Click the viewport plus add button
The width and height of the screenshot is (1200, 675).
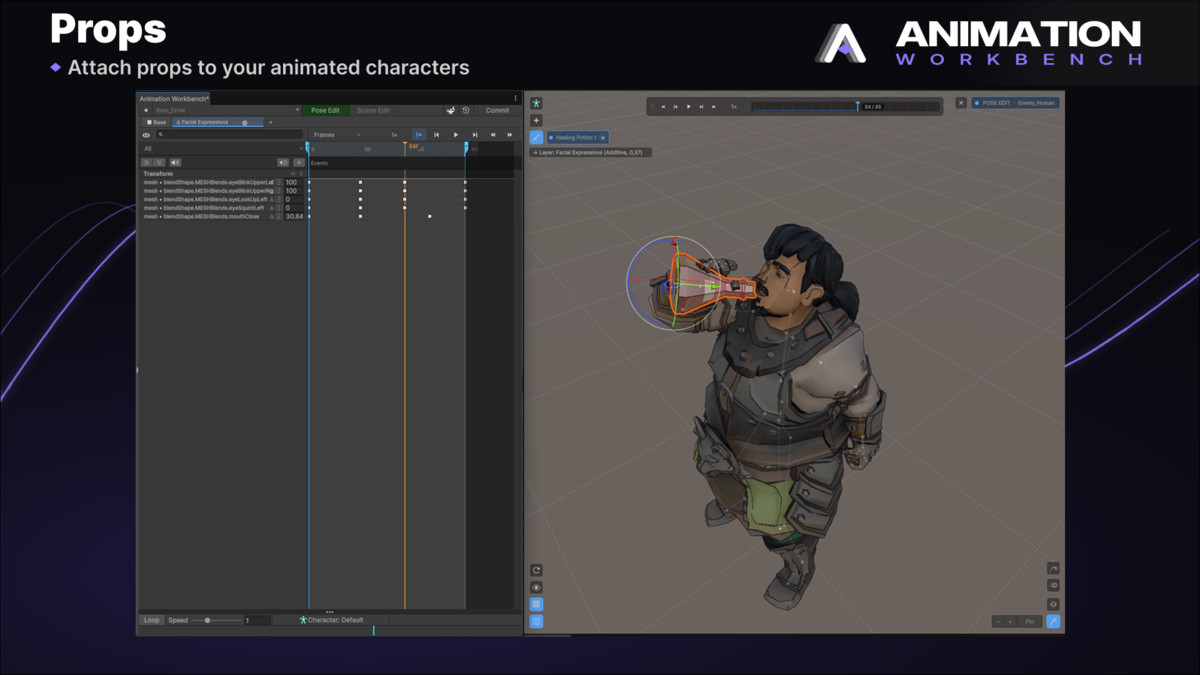coord(536,120)
